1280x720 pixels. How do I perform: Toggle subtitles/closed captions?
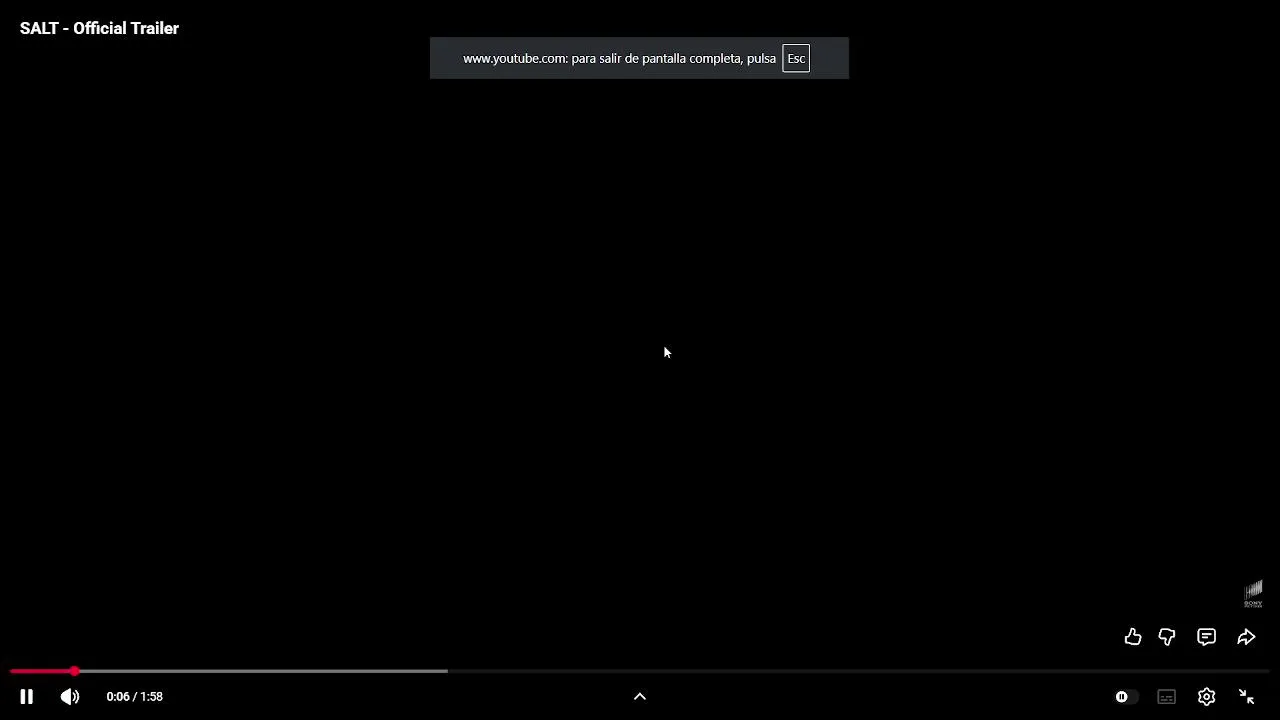coord(1166,697)
